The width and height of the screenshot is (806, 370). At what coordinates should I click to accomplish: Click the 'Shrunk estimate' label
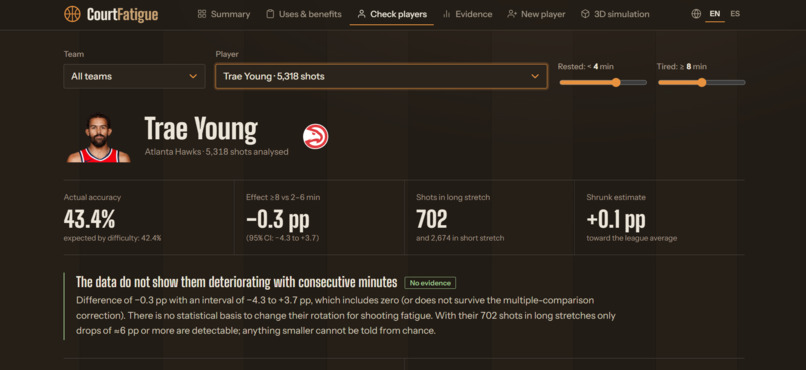pos(616,197)
